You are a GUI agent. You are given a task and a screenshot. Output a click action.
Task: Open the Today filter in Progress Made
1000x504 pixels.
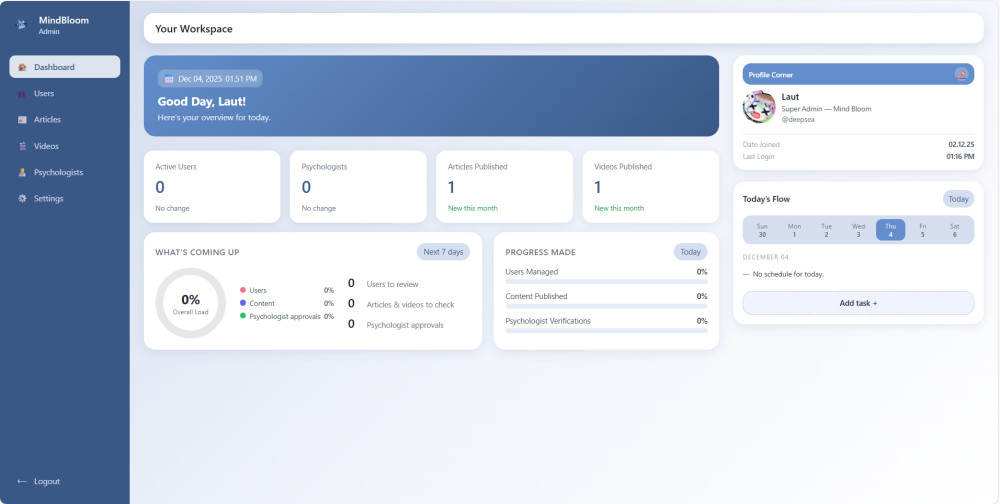[x=690, y=252]
